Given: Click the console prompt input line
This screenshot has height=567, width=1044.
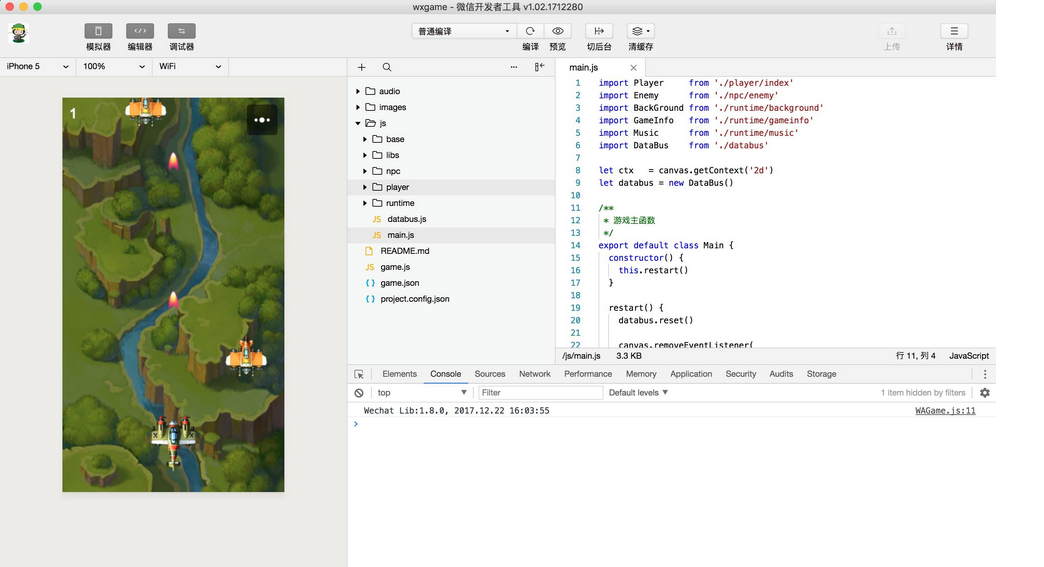Looking at the screenshot, I should pos(672,424).
